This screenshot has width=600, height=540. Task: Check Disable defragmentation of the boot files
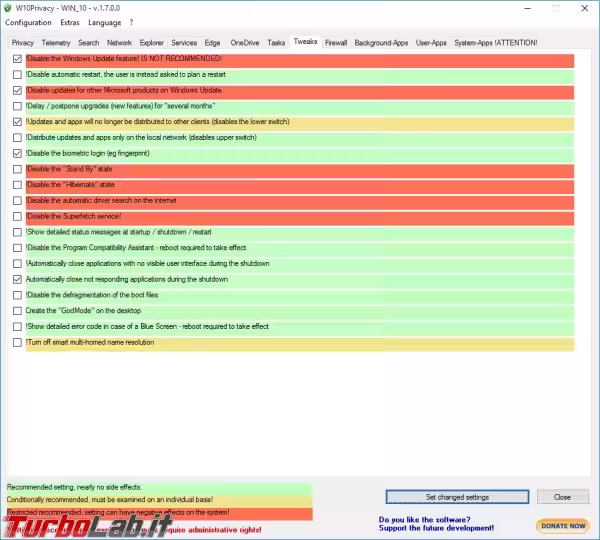[x=17, y=295]
